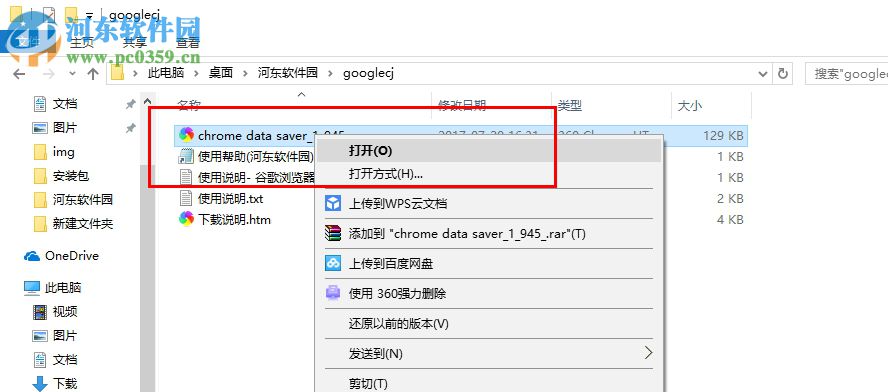
Task: Click the refresh button in address bar
Action: pyautogui.click(x=783, y=74)
